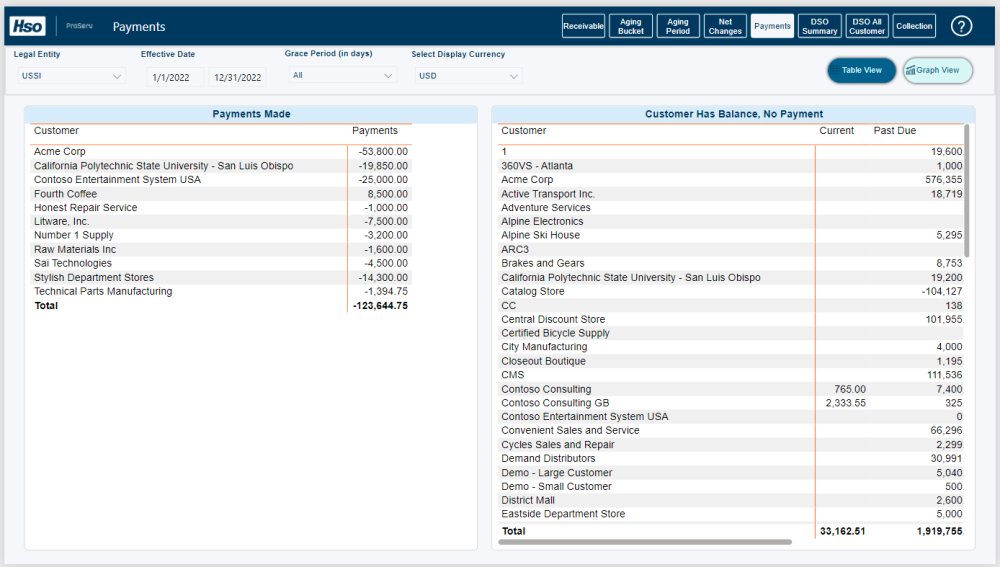Switch to the Aging Bucket tab
This screenshot has width=1000, height=567.
(x=631, y=26)
